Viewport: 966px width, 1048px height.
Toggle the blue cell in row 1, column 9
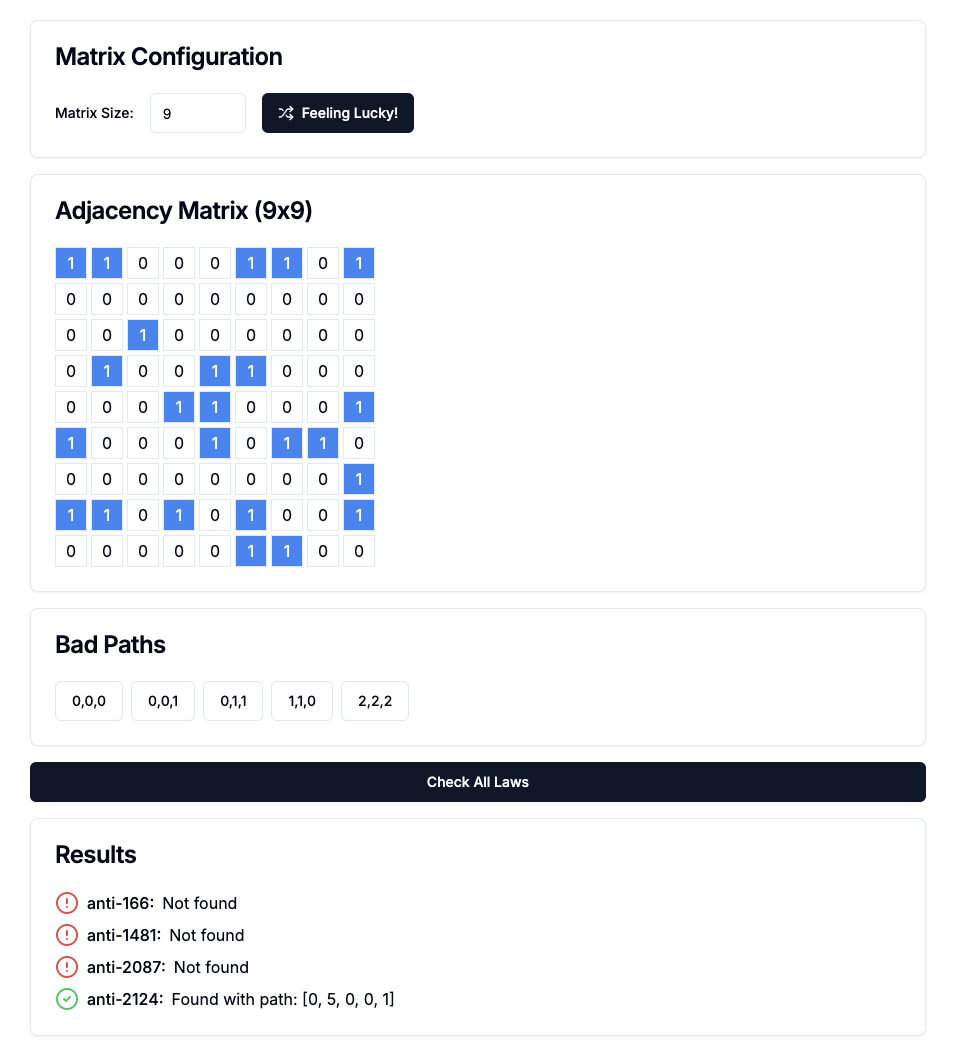[359, 263]
